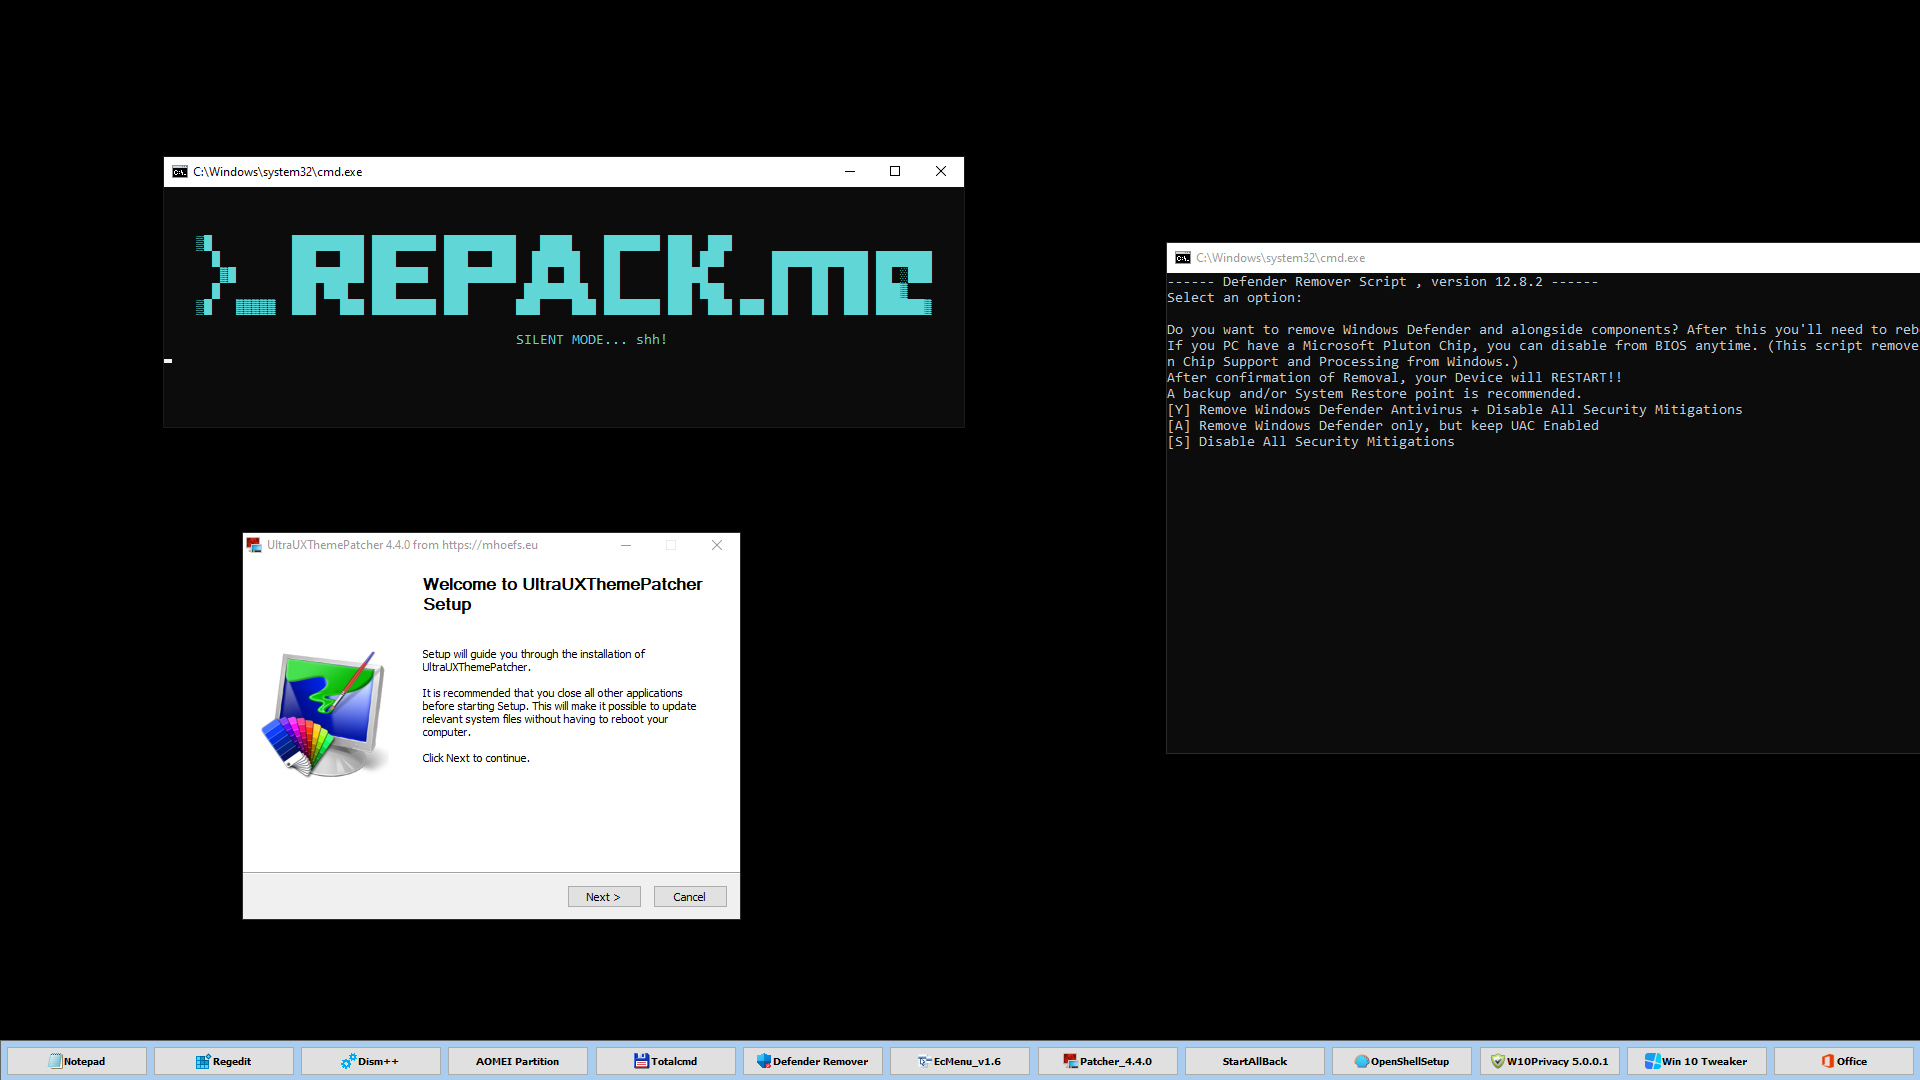This screenshot has width=1920, height=1080.
Task: Close the UltraUXThemePatcher setup window
Action: pos(717,545)
